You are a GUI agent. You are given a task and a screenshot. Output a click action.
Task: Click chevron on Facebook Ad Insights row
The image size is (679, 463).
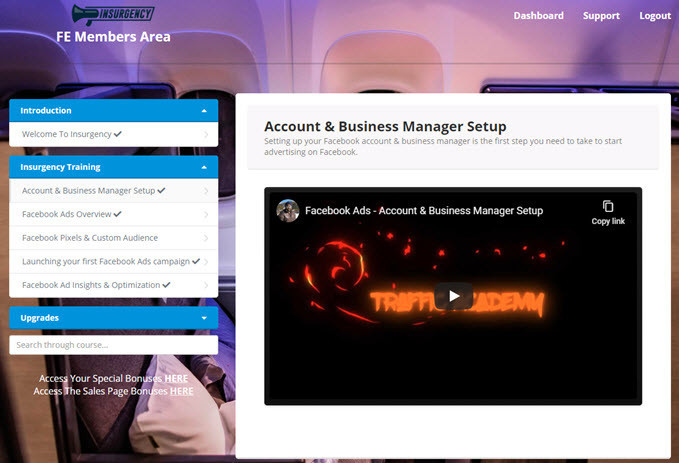[x=206, y=285]
